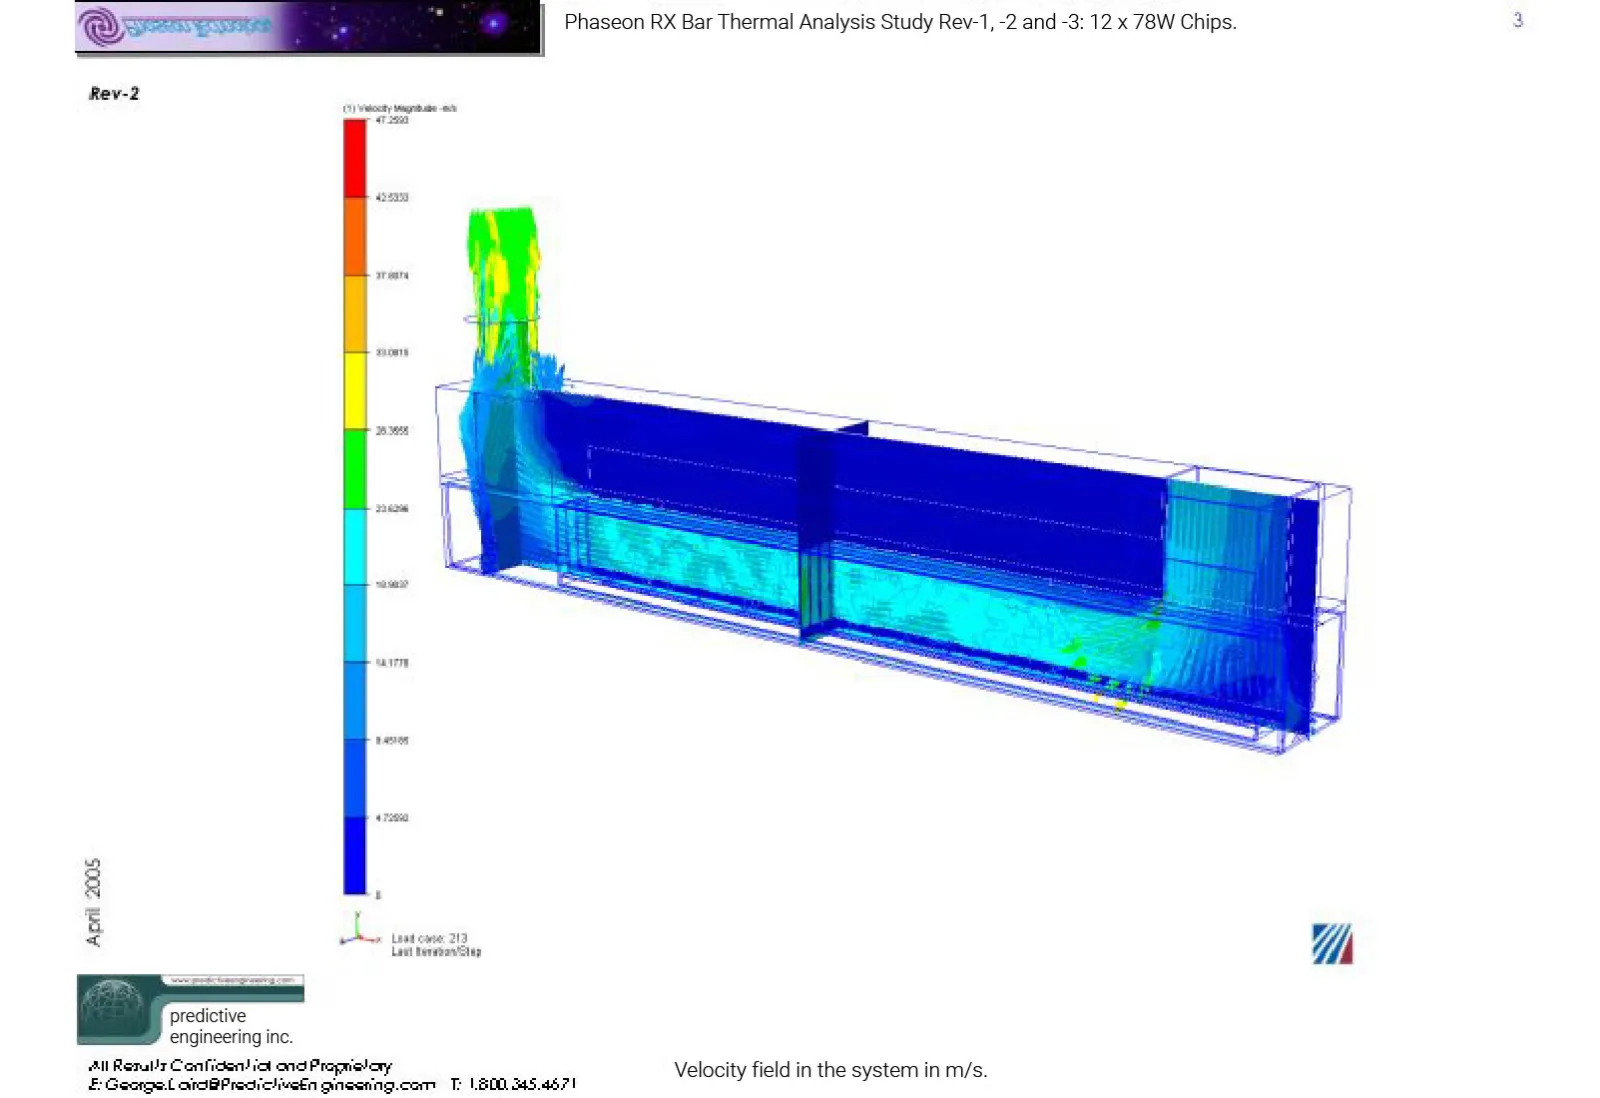Click the 14.1778 legend value
The image size is (1600, 1098).
click(392, 662)
